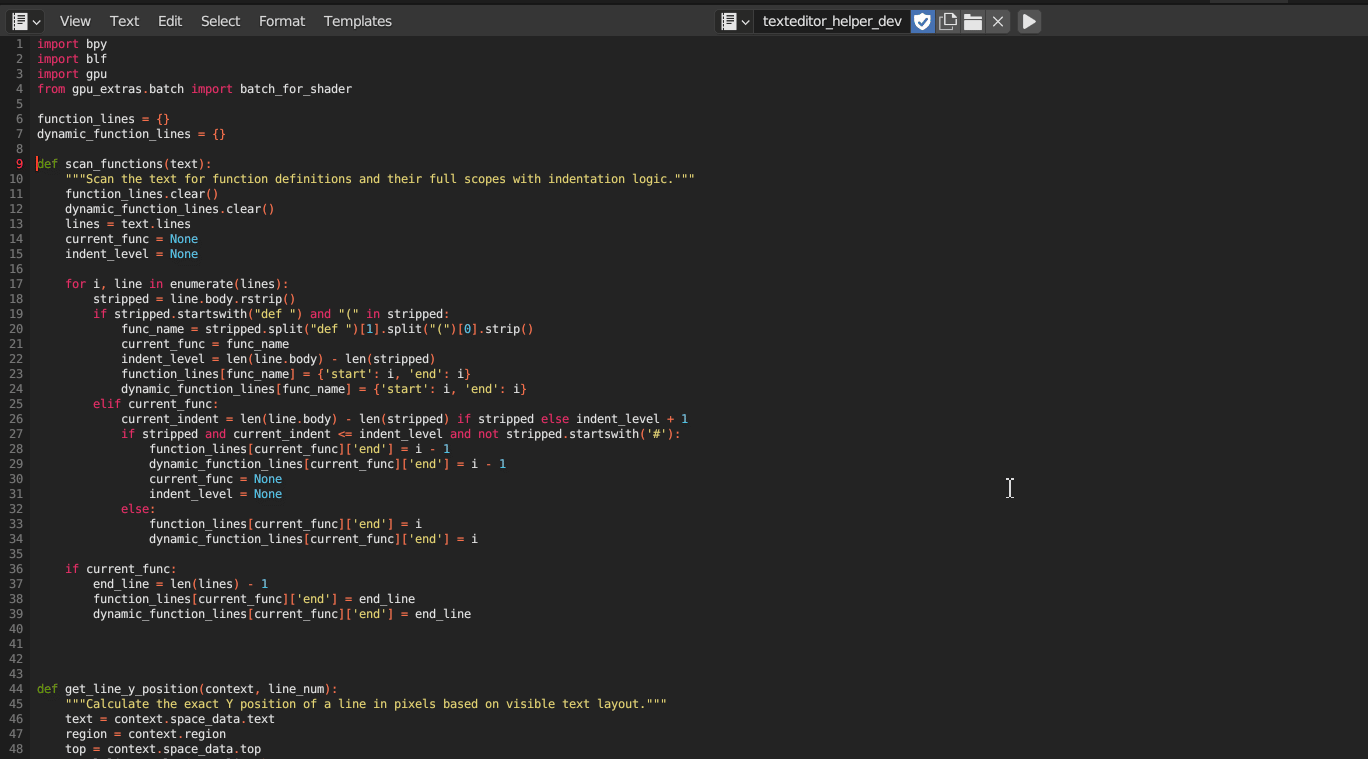Click the open text file folder icon
1368x759 pixels.
(x=973, y=21)
